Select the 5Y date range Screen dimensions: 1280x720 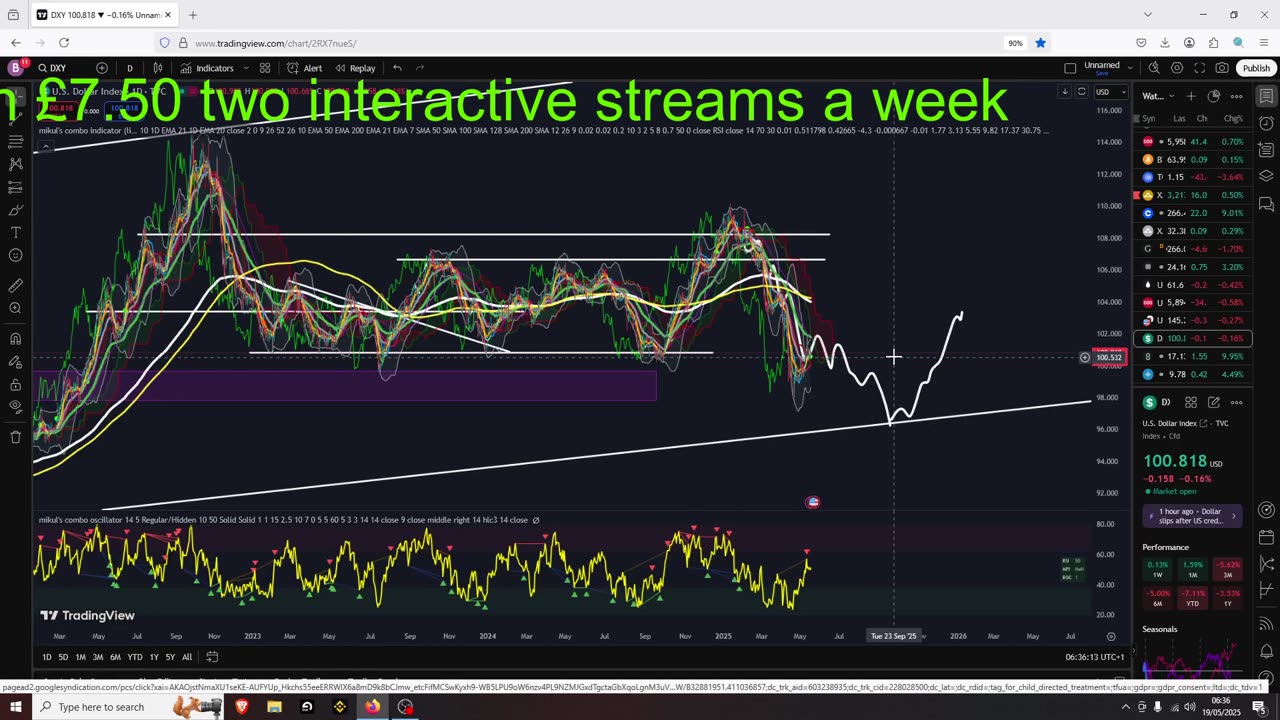tap(170, 657)
